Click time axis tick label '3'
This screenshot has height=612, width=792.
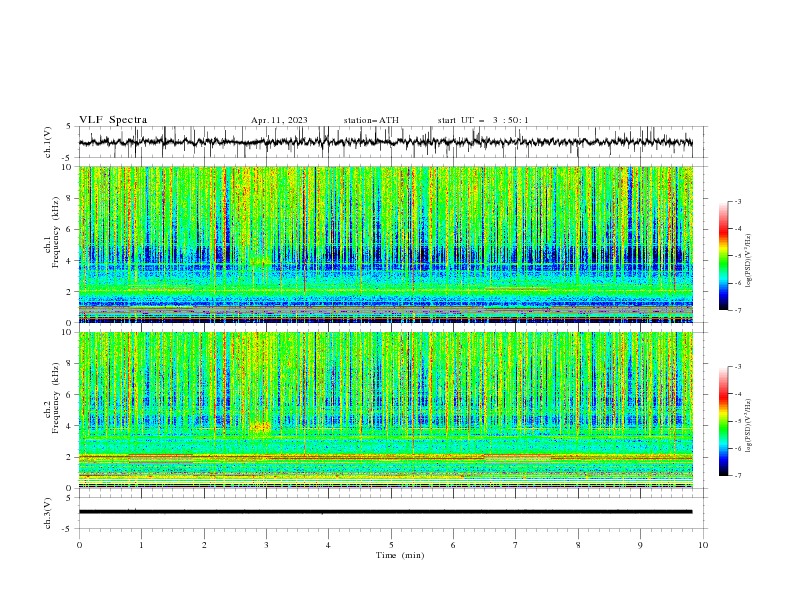click(x=266, y=545)
